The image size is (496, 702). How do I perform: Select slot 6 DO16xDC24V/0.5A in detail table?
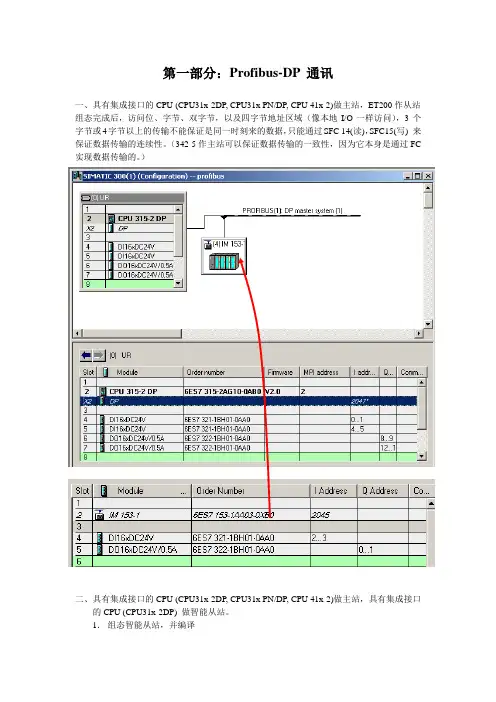[249, 438]
